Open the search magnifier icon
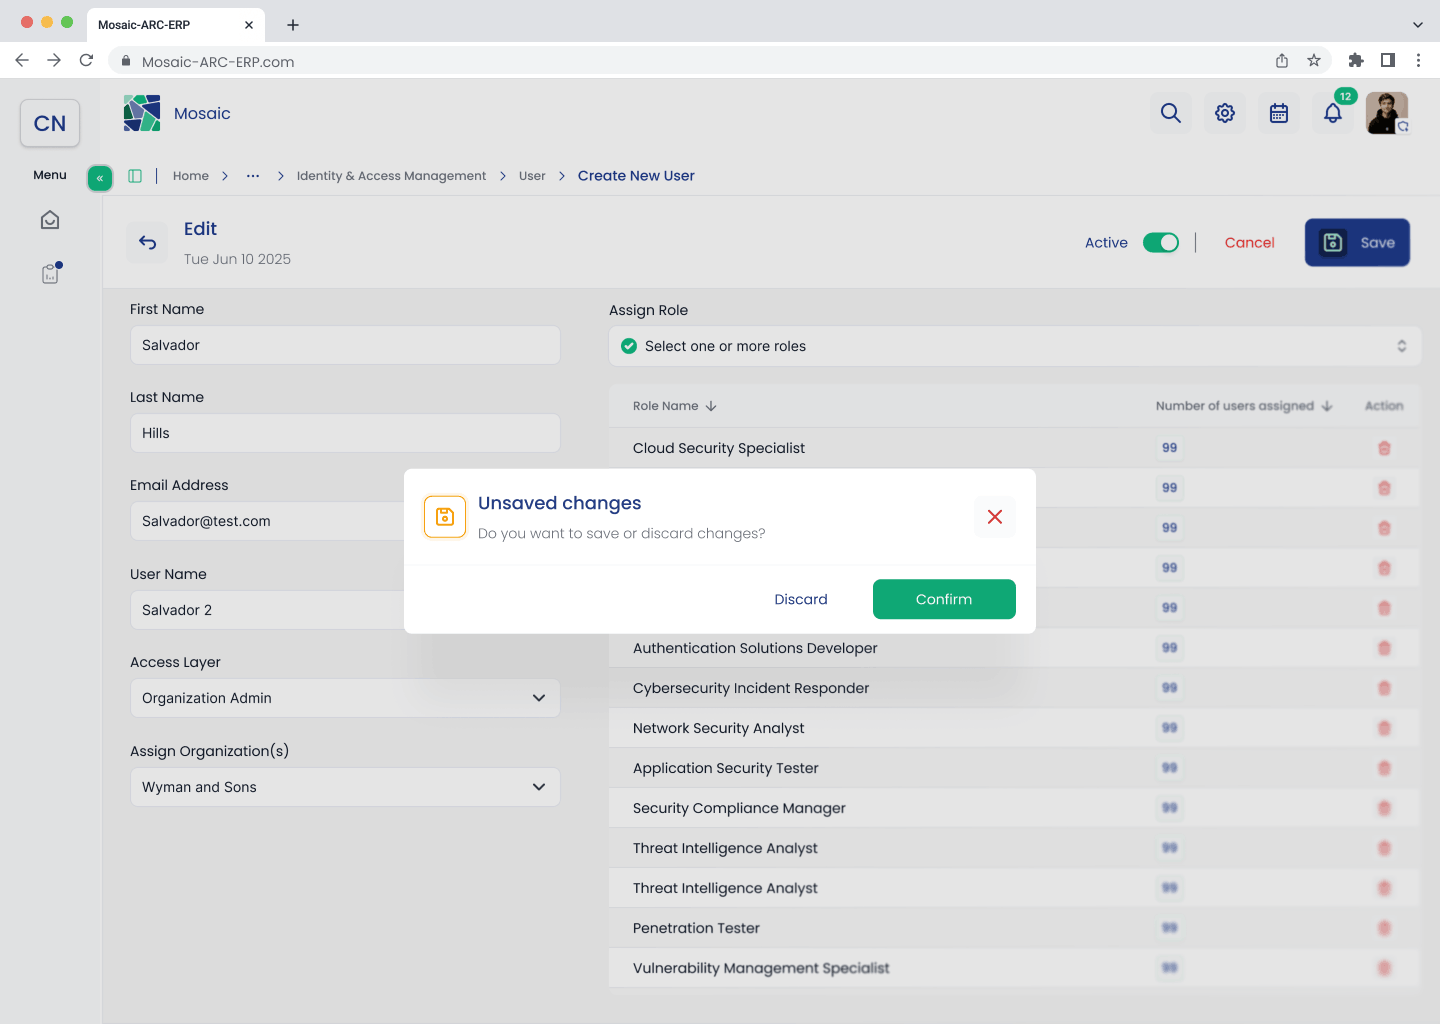 click(x=1171, y=113)
